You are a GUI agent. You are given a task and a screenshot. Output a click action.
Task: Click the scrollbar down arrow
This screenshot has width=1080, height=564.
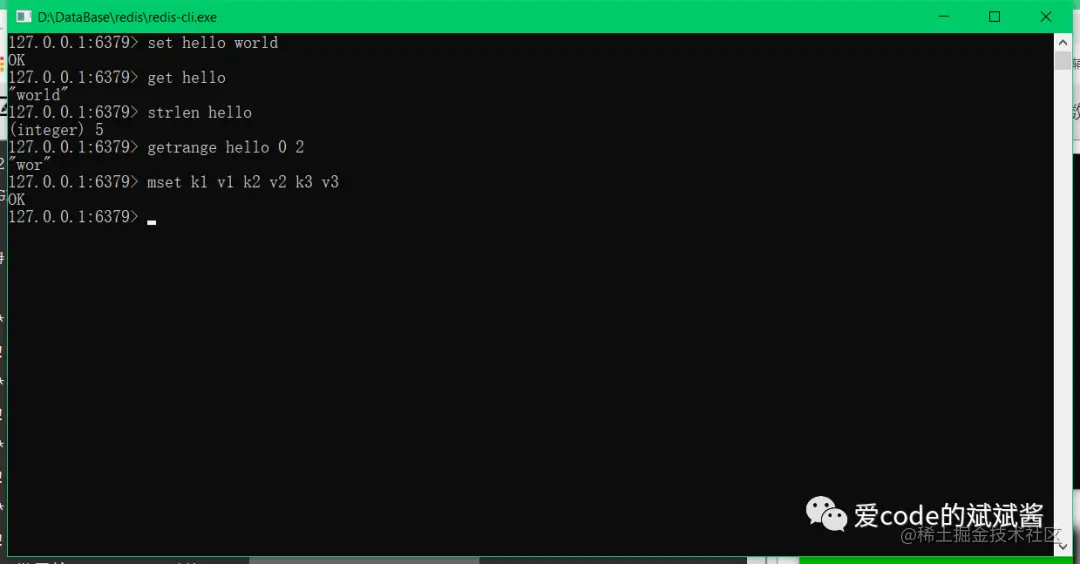tap(1062, 547)
